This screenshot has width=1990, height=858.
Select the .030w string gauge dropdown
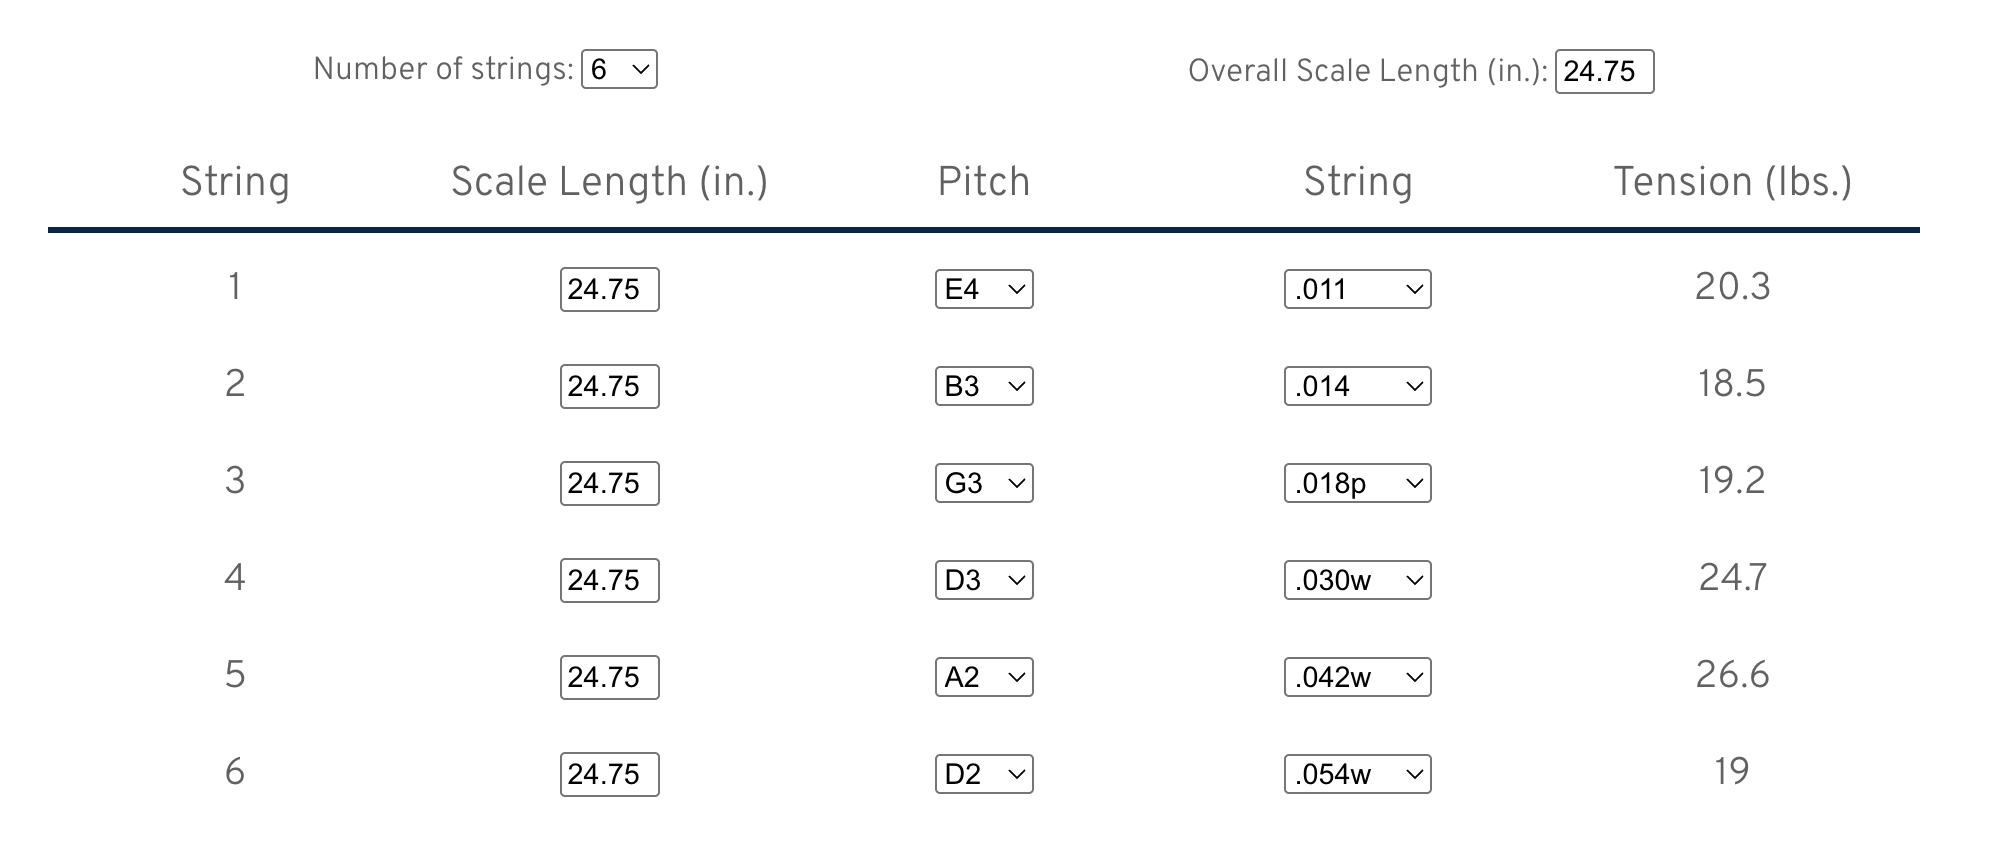click(x=1357, y=581)
